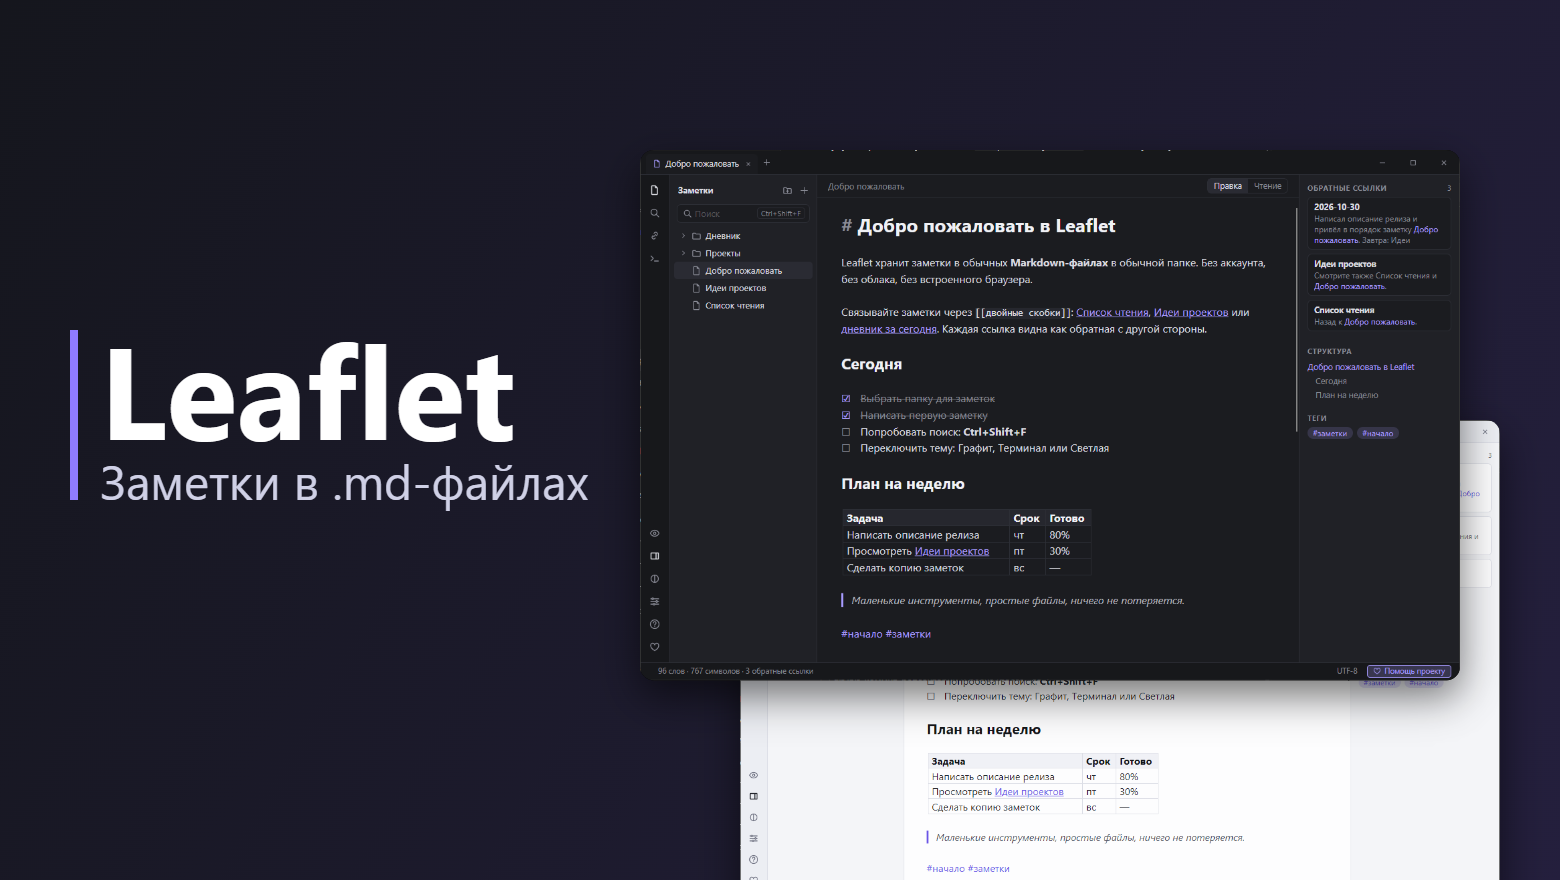Open the files view icon in the dark window's activity bar

point(655,190)
